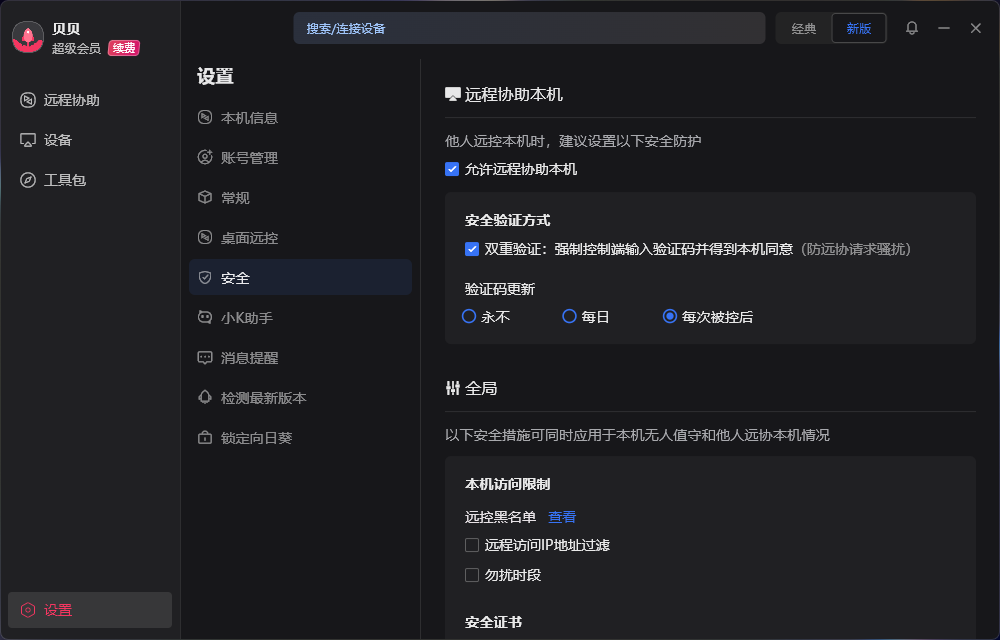Enable the 勿扰时段 checkbox
The image size is (1000, 640).
coord(472,575)
